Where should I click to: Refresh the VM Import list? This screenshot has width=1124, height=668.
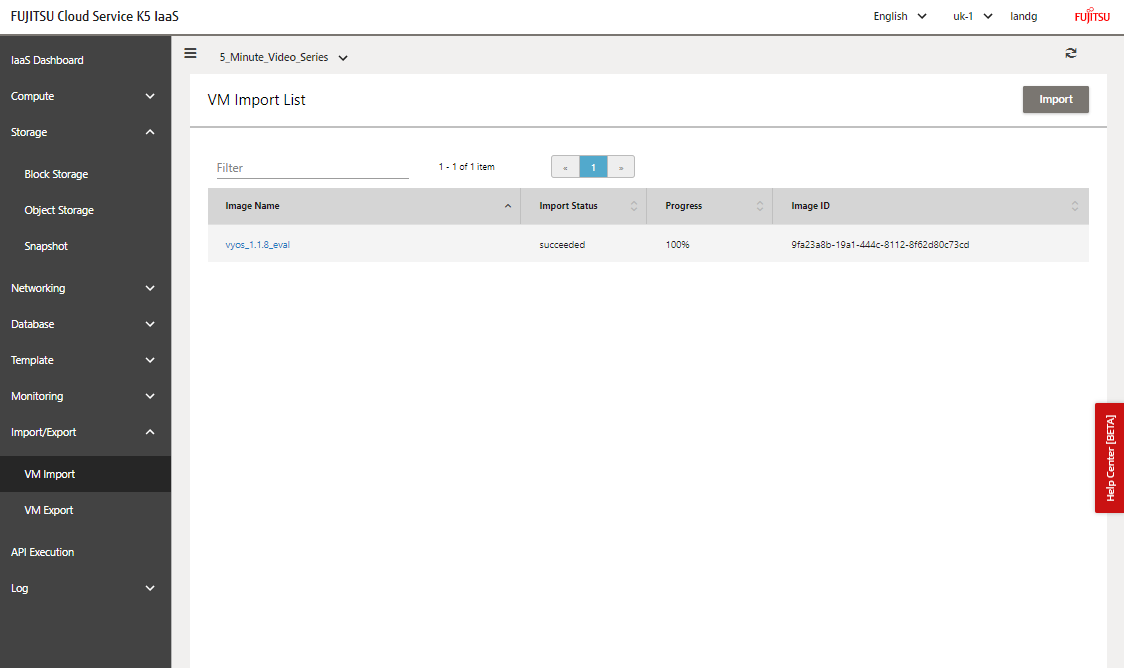pyautogui.click(x=1071, y=53)
